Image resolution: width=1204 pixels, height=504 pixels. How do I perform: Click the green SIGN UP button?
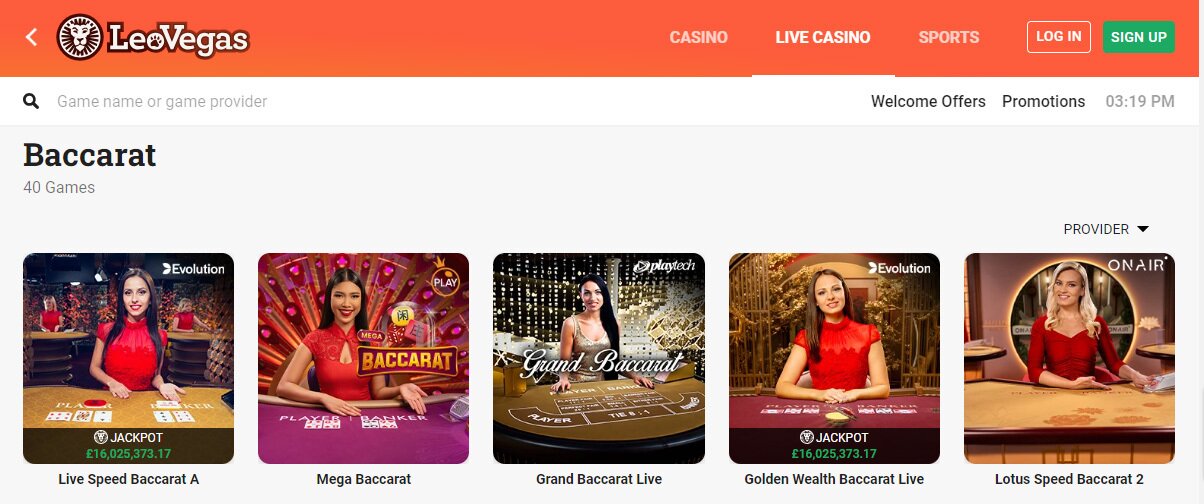point(1139,37)
